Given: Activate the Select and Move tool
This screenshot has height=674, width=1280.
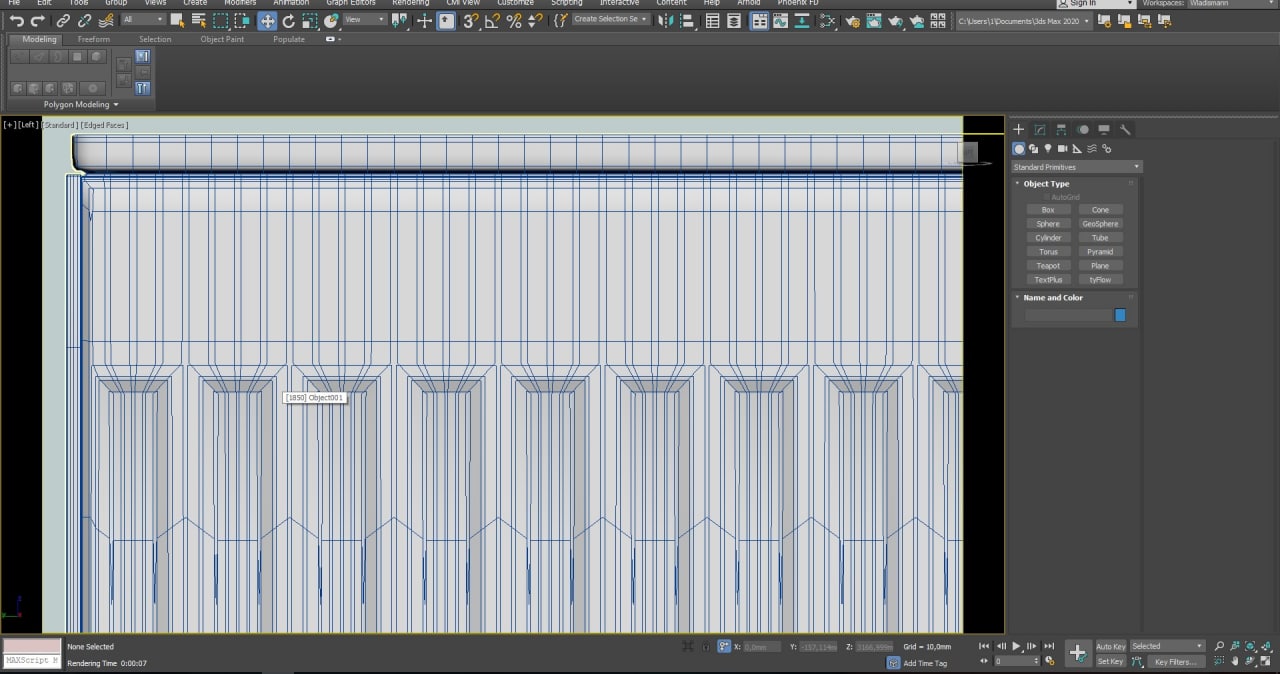Looking at the screenshot, I should tap(267, 21).
